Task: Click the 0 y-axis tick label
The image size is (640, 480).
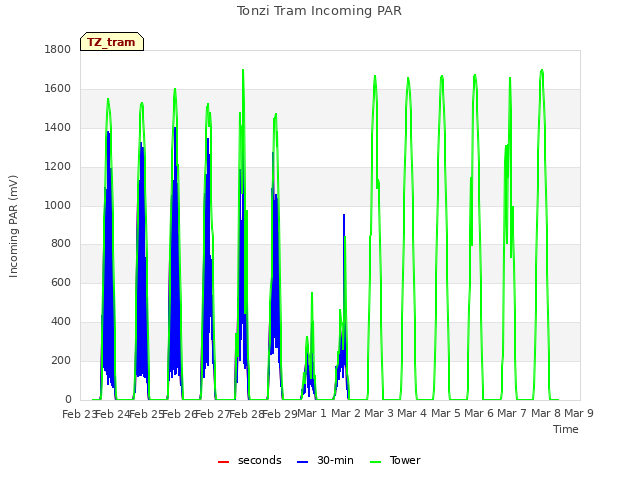Action: (68, 399)
